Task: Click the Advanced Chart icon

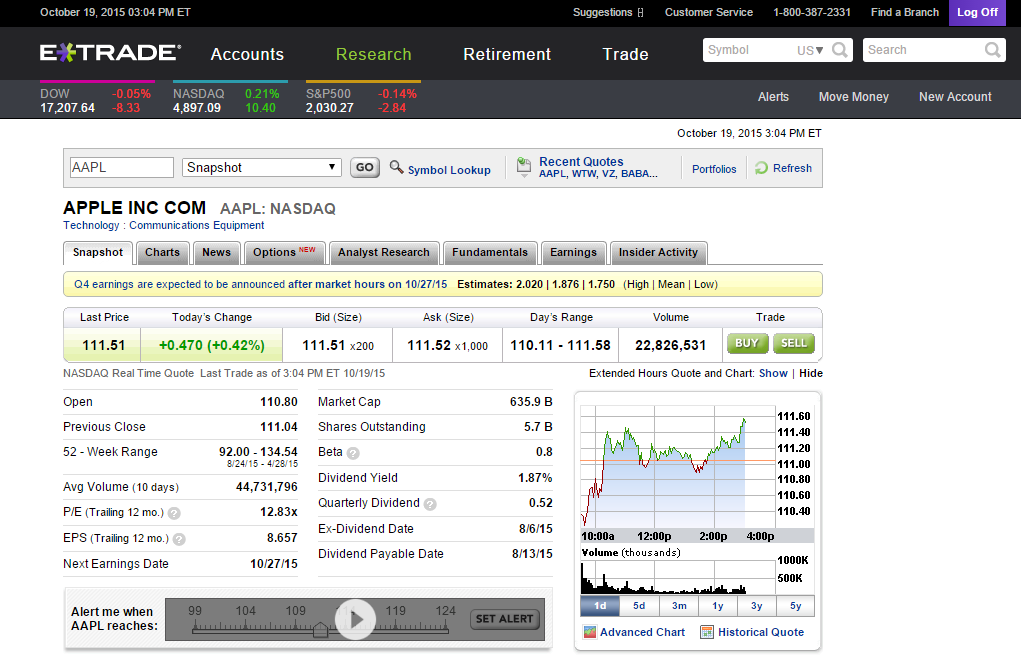Action: 590,632
